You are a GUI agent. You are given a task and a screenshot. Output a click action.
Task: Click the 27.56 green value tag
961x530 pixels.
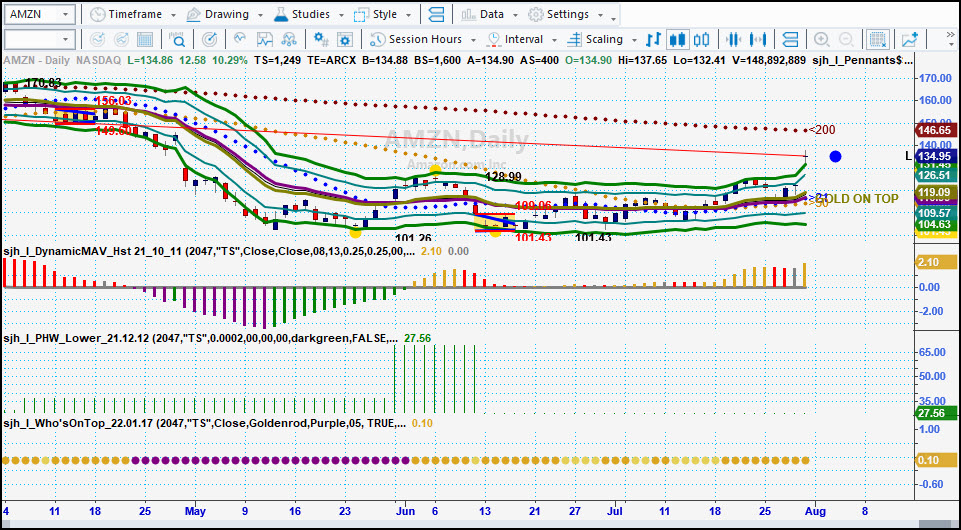pyautogui.click(x=935, y=414)
